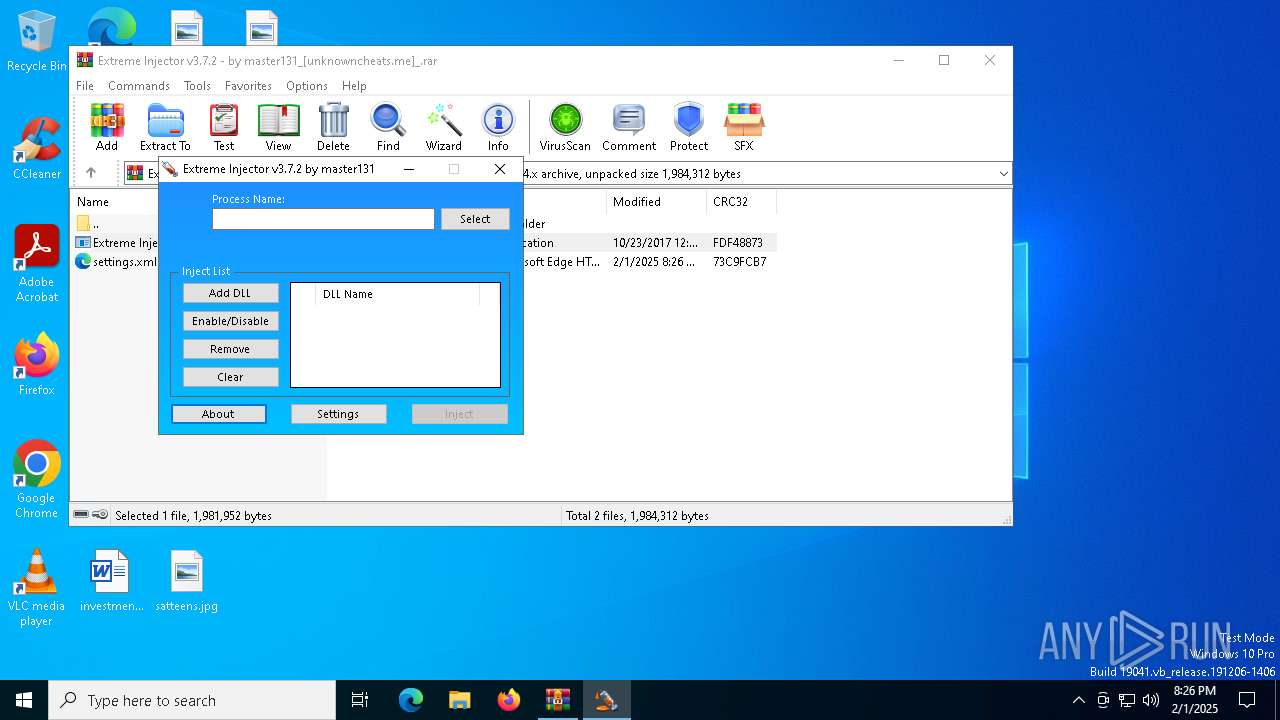Screen dimensions: 1280x720
Task: Select satteens.jpg file on desktop
Action: [x=187, y=581]
